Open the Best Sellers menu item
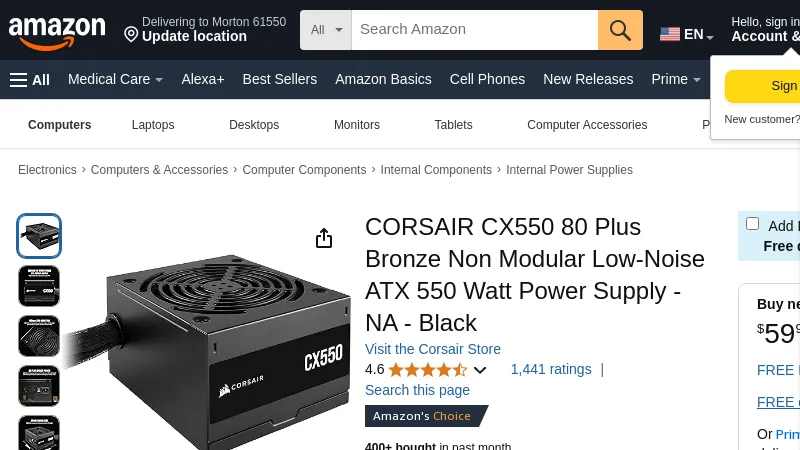800x450 pixels. (279, 79)
